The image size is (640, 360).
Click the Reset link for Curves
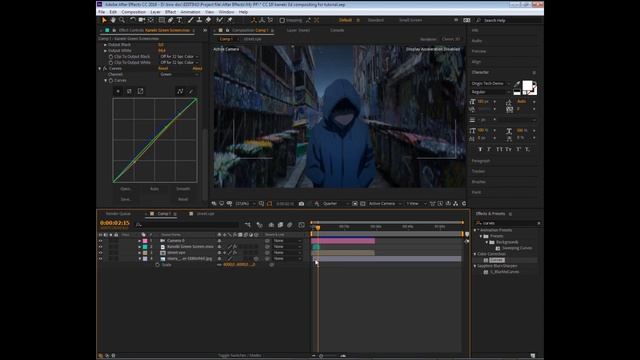(163, 69)
